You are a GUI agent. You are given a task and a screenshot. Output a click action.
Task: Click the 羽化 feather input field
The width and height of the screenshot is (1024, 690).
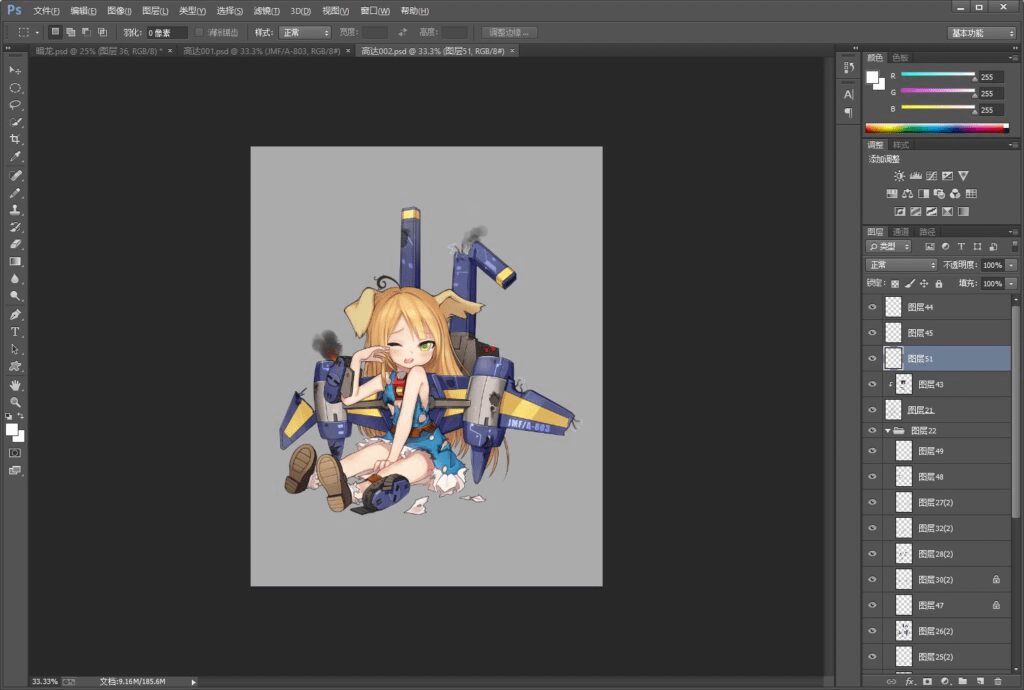point(167,33)
